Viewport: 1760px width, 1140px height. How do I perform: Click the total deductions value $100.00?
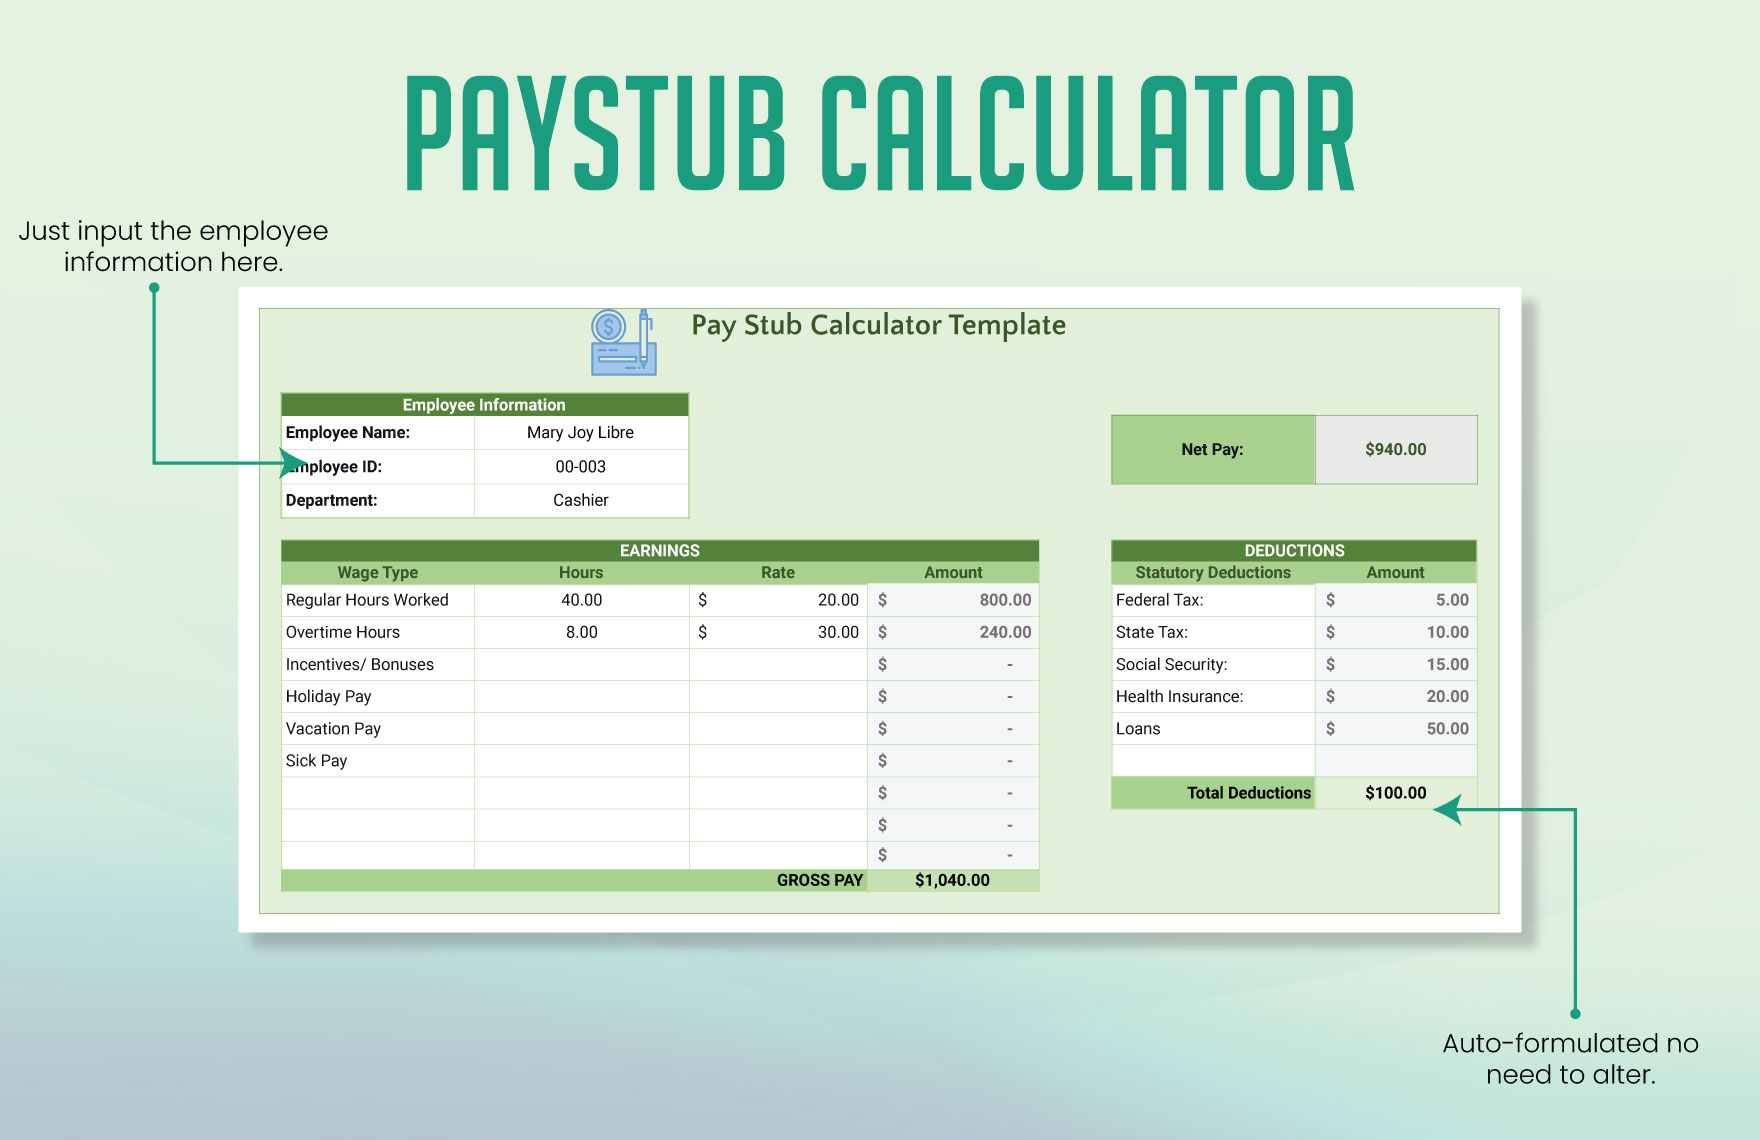[x=1396, y=793]
